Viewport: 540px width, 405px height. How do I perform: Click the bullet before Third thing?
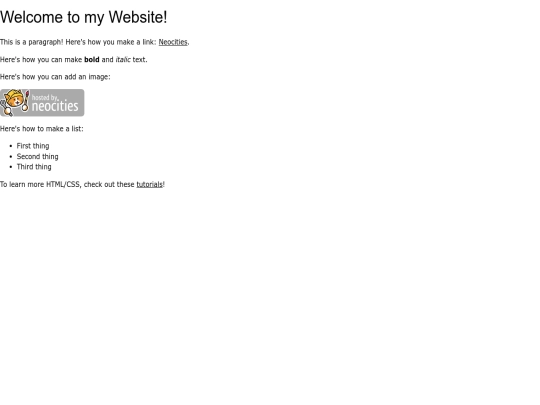11,167
